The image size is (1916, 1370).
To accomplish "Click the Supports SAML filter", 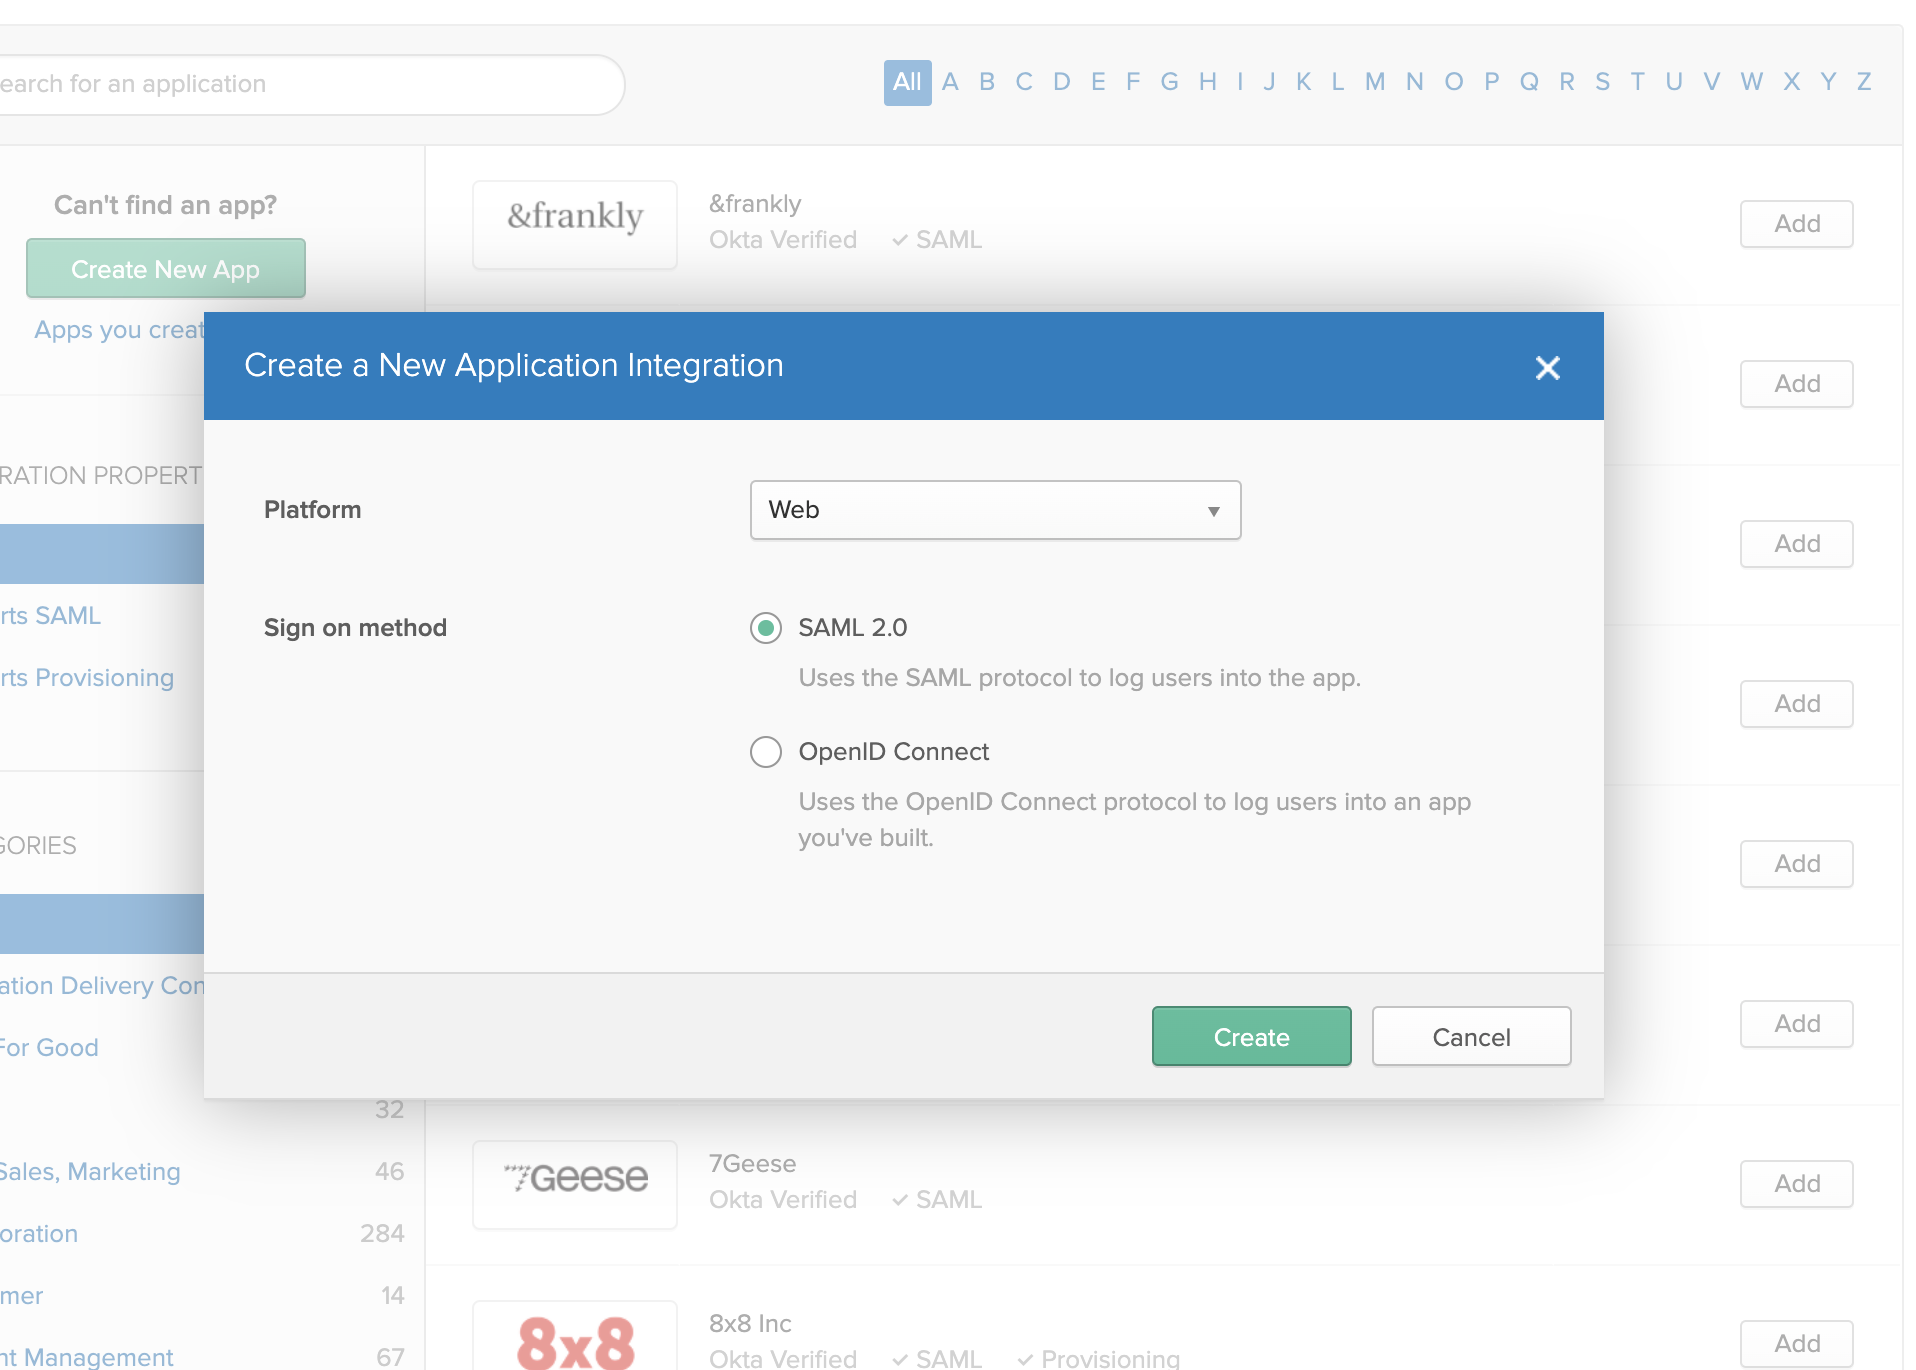I will [x=50, y=615].
